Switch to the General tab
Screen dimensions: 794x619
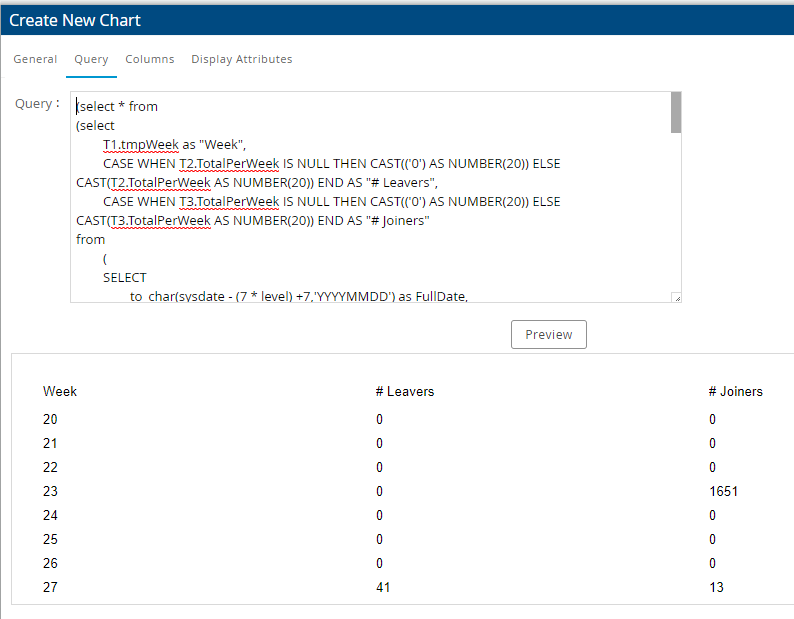click(x=35, y=59)
